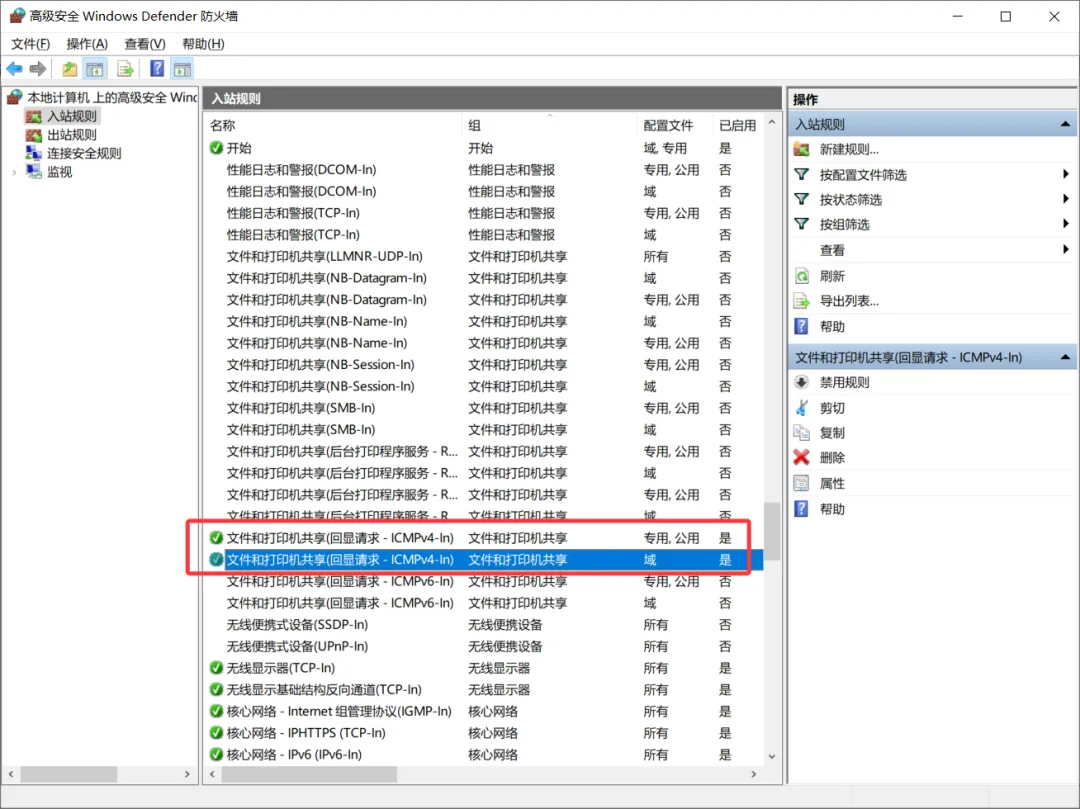The image size is (1080, 809).
Task: Click the 按状态筛选 funnel icon
Action: point(802,199)
